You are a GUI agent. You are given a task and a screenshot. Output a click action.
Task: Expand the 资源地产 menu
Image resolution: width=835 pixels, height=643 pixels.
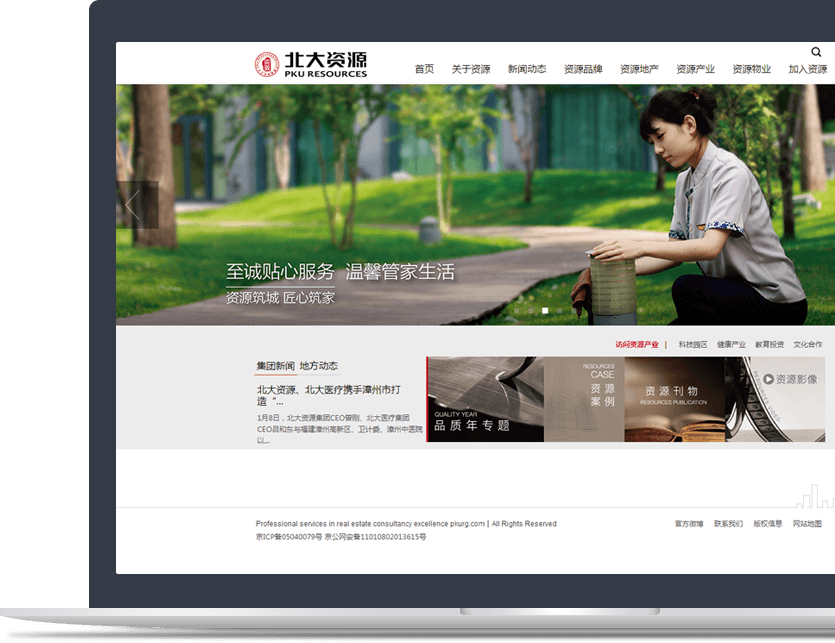click(639, 69)
